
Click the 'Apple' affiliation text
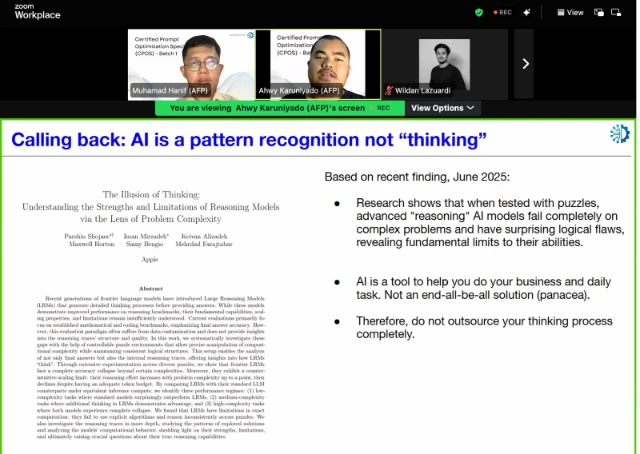click(150, 259)
